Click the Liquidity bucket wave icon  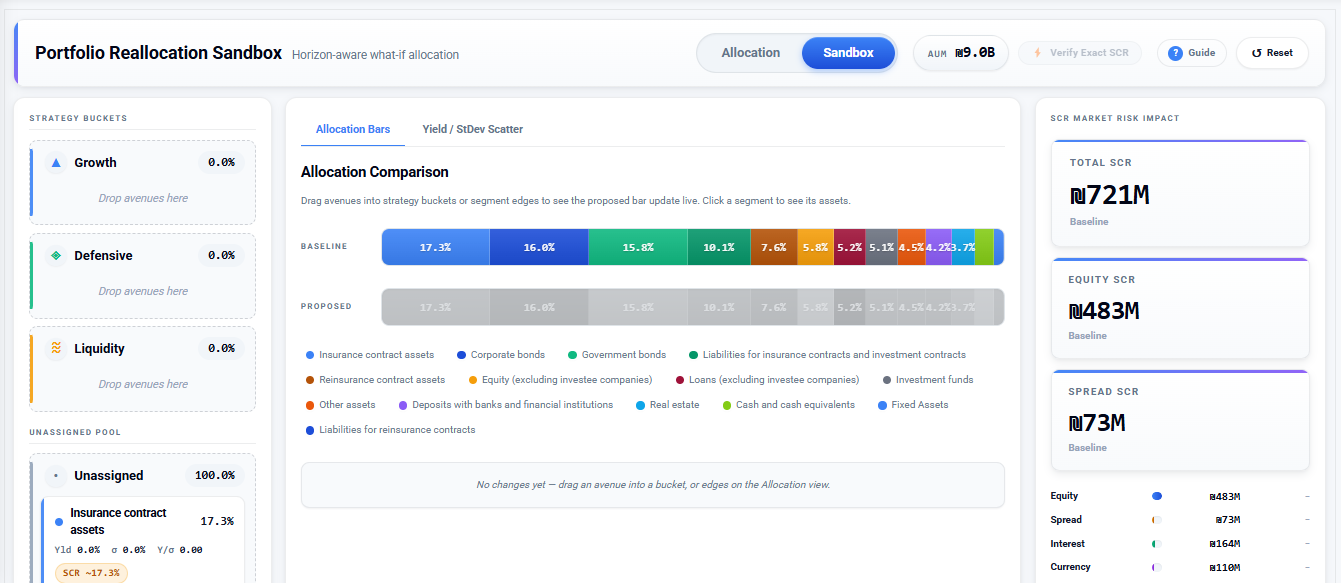coord(56,348)
